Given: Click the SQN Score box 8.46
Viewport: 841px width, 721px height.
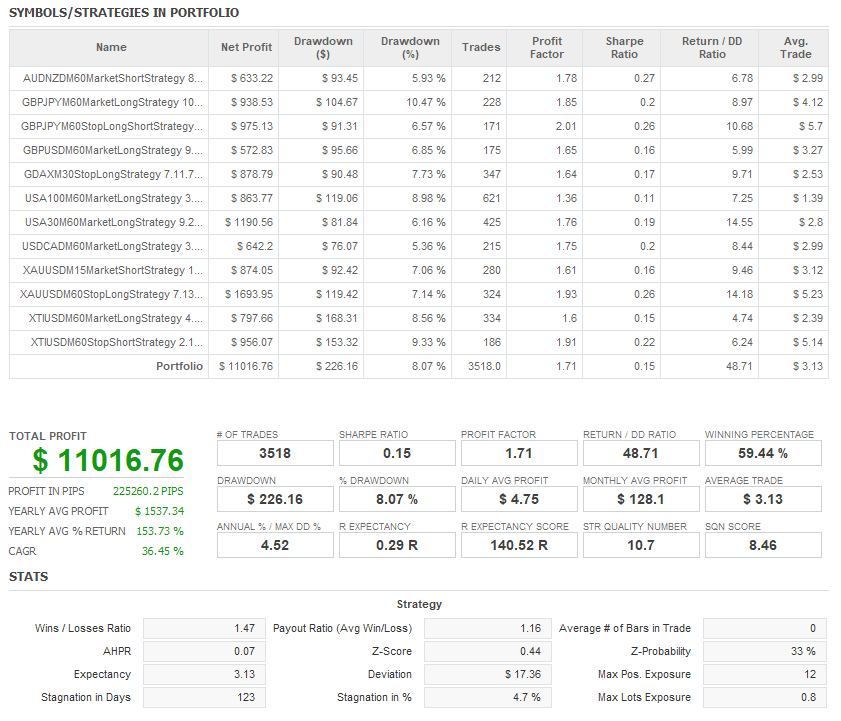Looking at the screenshot, I should 763,546.
